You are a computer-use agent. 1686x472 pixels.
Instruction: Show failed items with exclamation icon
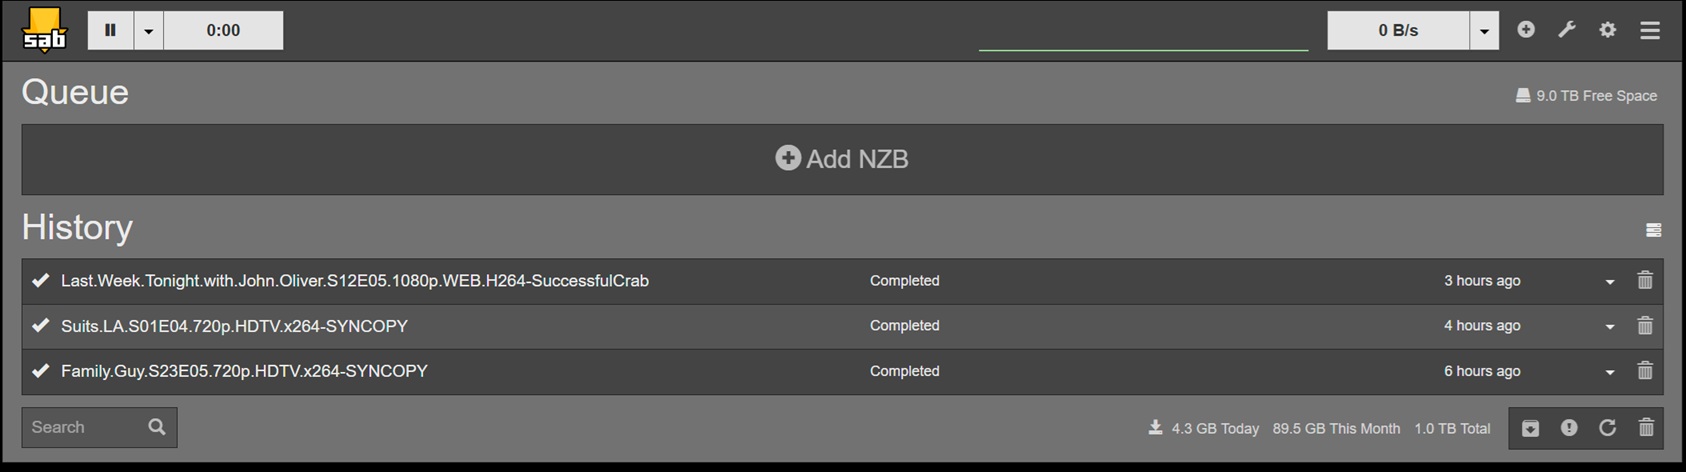point(1569,428)
